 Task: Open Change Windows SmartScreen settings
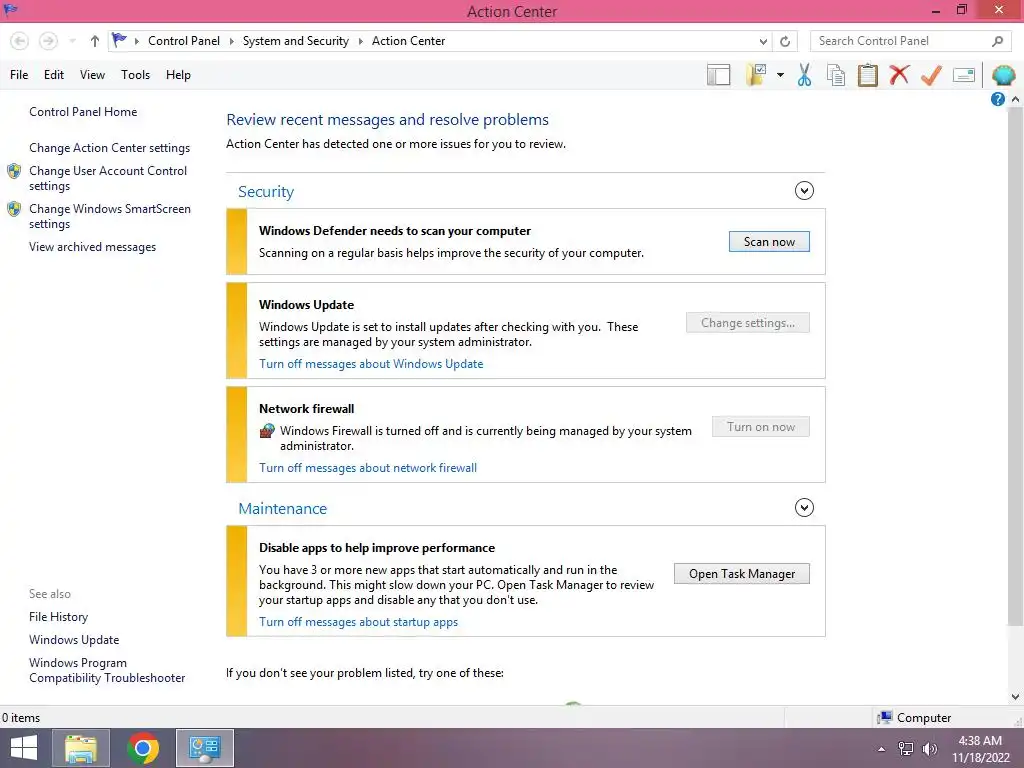[110, 216]
